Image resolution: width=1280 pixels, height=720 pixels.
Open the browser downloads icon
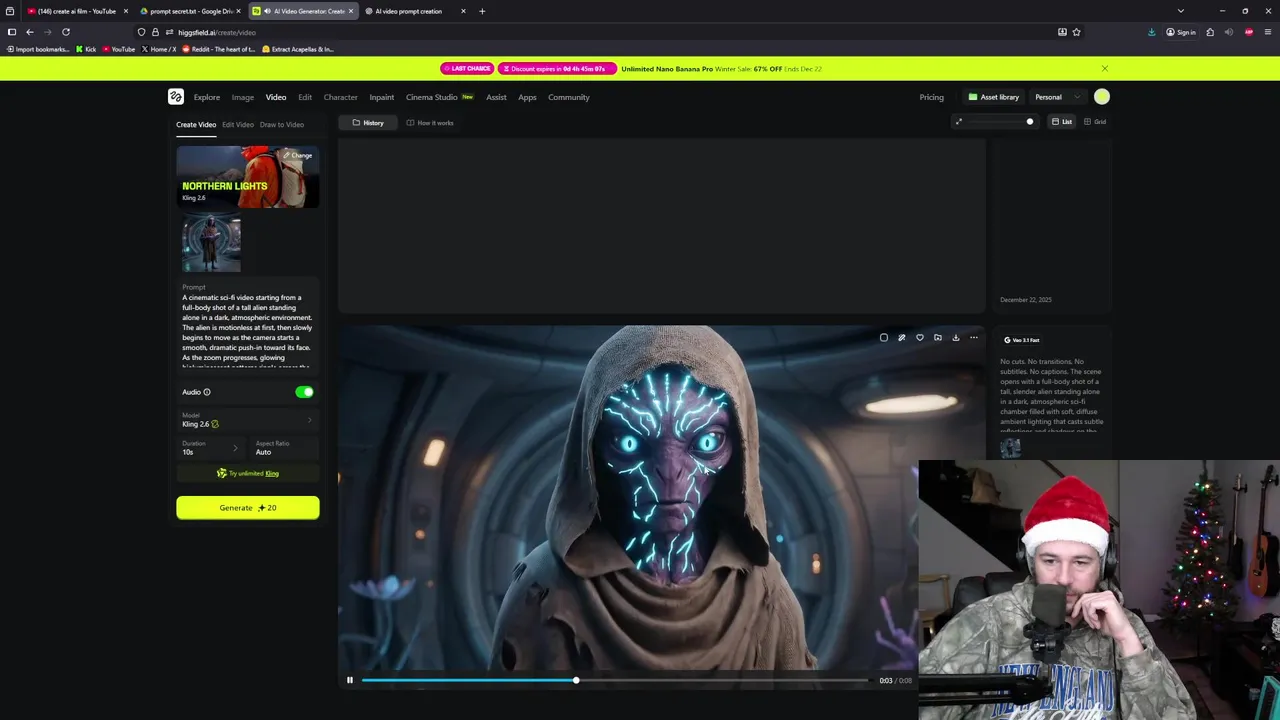[1151, 32]
